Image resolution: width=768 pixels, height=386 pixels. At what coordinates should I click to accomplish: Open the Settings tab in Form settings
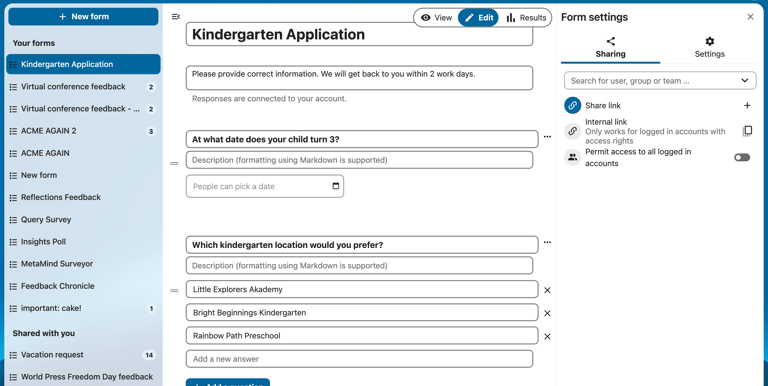click(709, 48)
